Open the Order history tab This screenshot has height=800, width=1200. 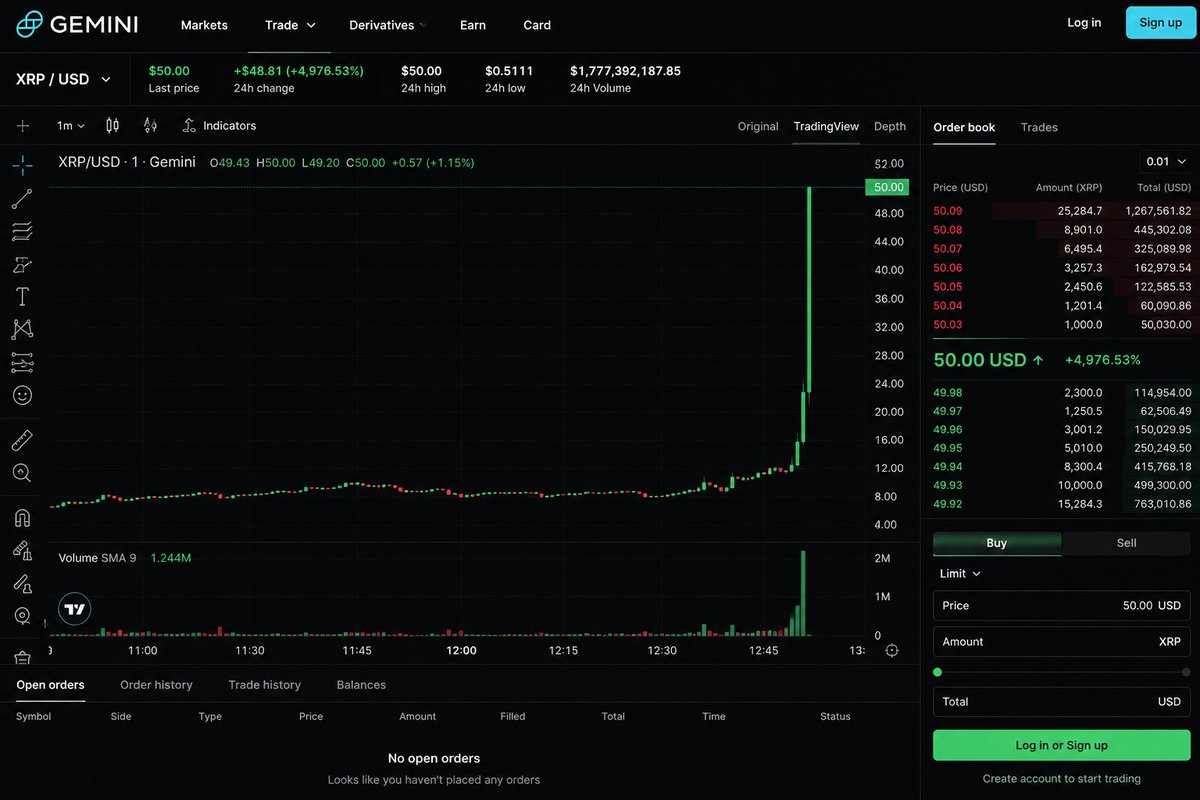click(x=156, y=685)
